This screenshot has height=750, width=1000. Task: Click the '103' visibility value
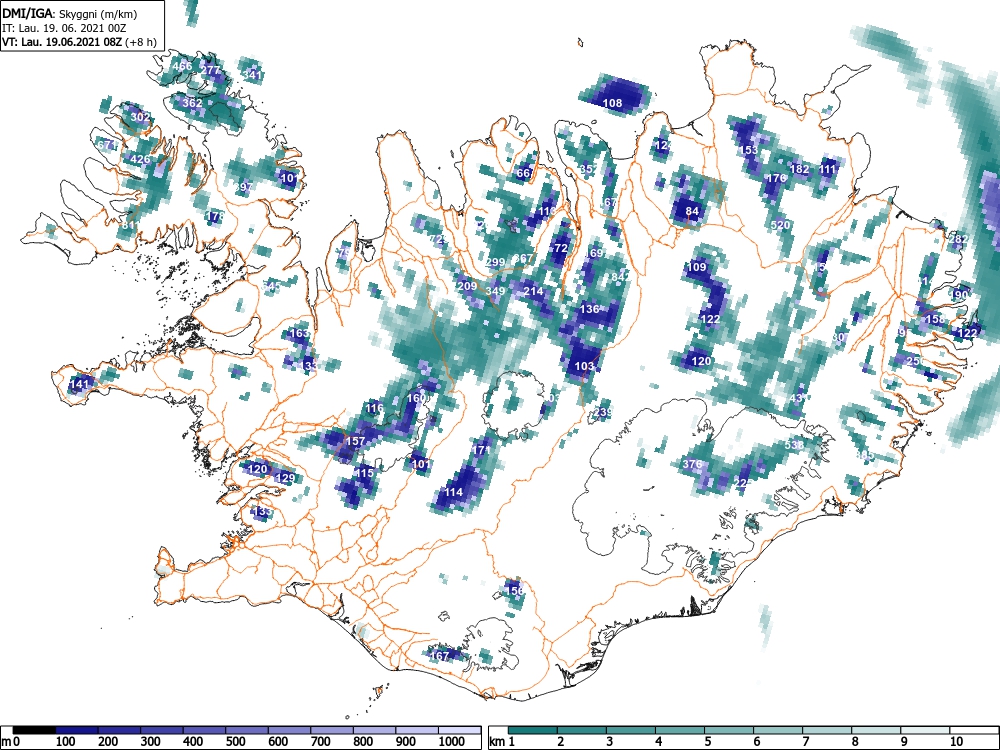click(x=584, y=366)
